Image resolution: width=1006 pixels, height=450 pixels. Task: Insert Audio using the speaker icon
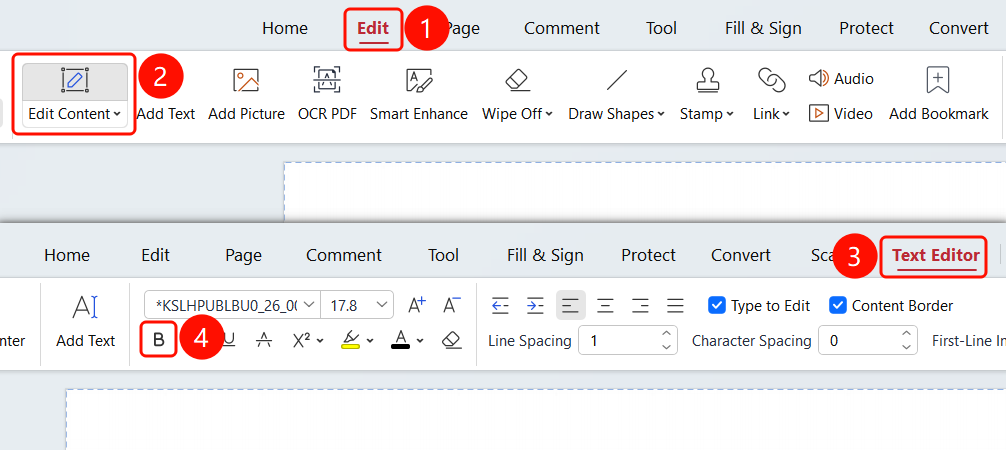pyautogui.click(x=819, y=79)
